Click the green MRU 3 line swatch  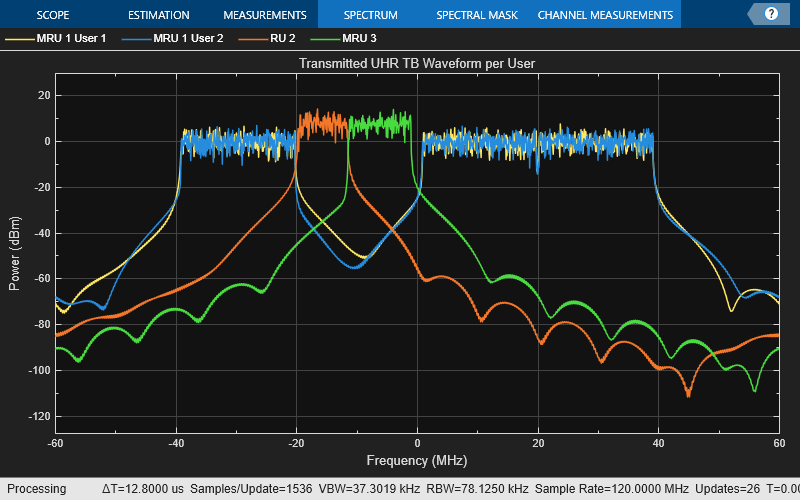point(323,39)
